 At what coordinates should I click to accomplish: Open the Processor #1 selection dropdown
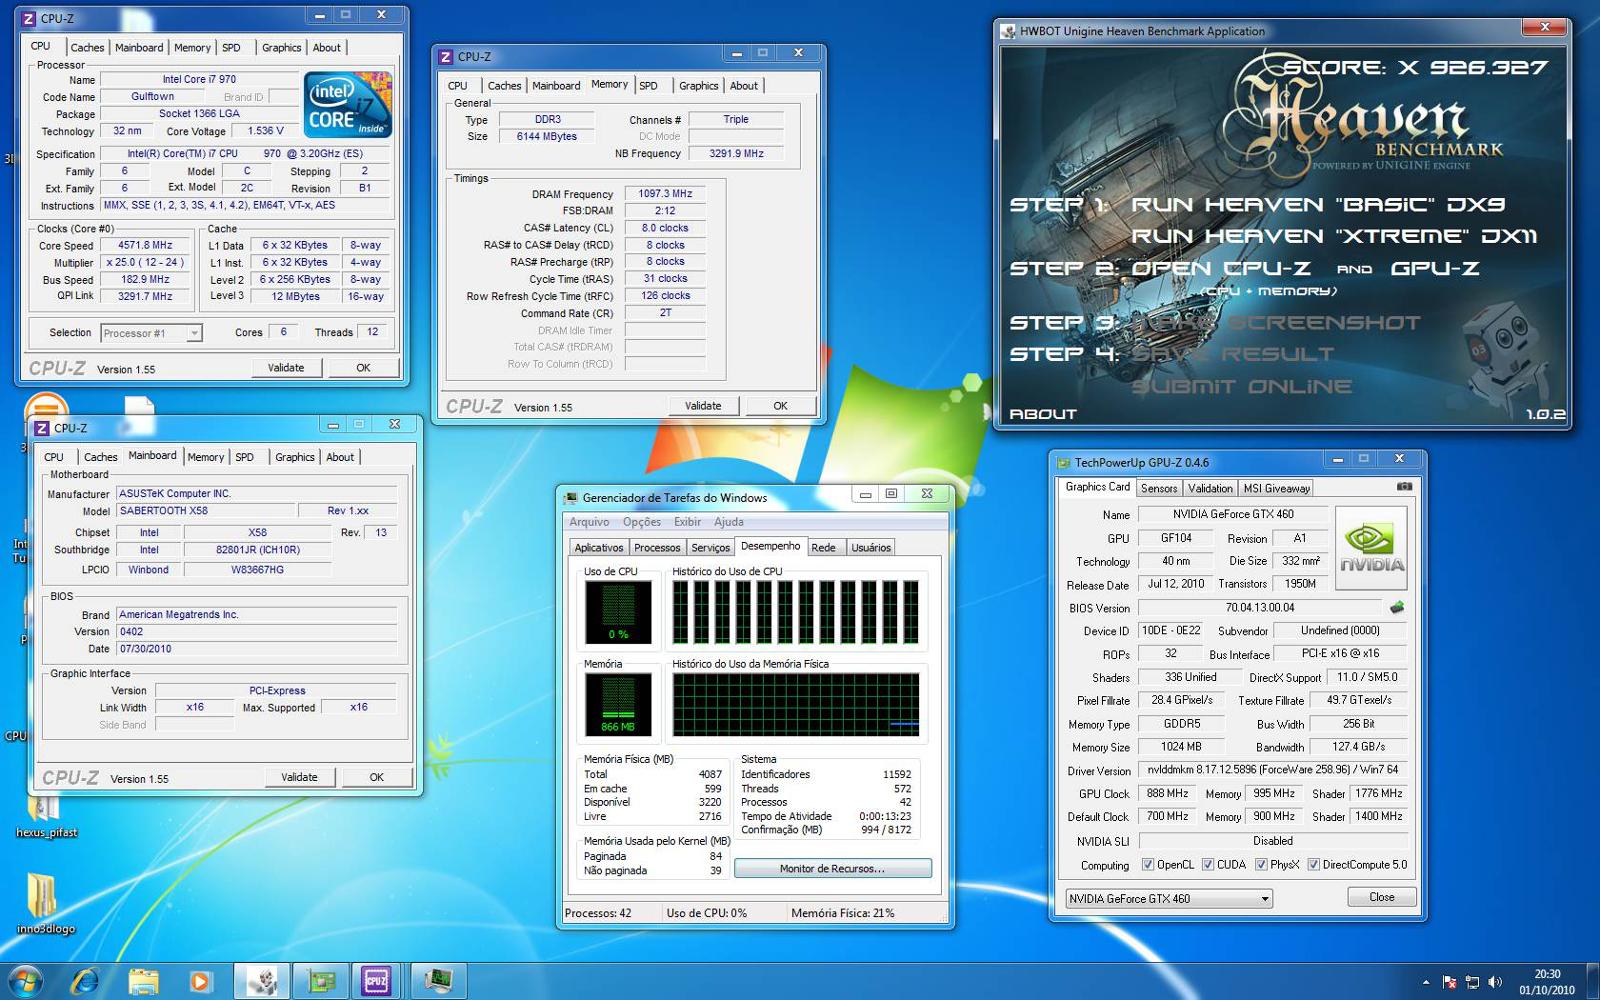tap(151, 333)
